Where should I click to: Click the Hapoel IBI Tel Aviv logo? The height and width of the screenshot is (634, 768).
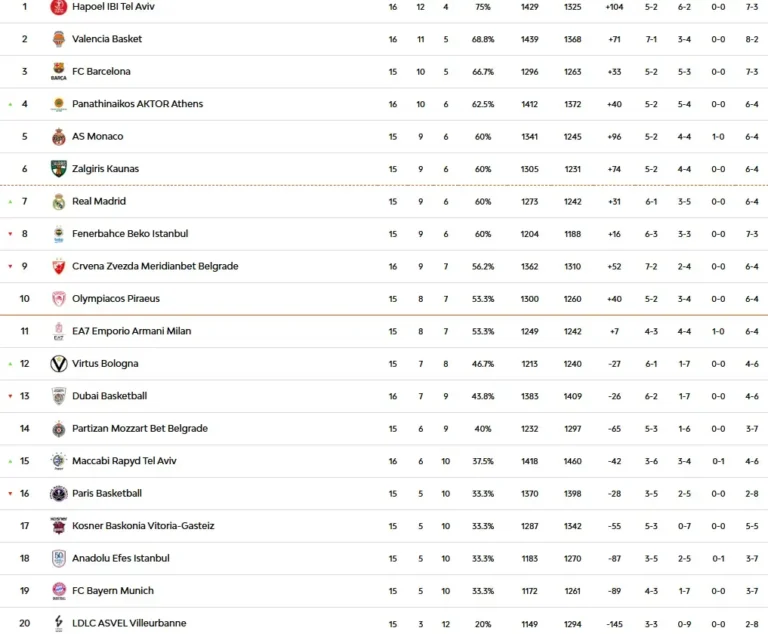(58, 7)
